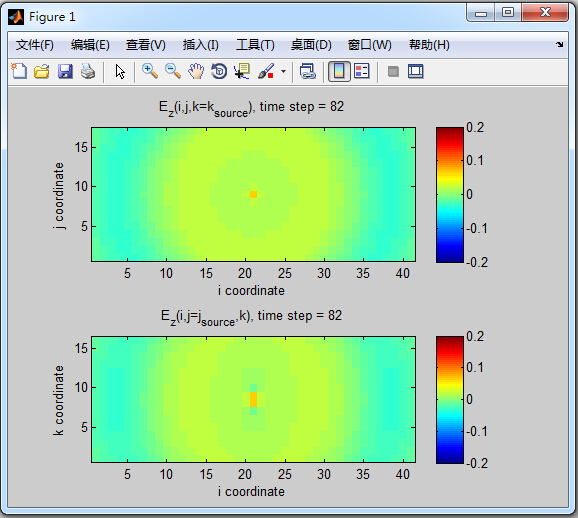Print the figure using the printer icon
The height and width of the screenshot is (518, 578).
point(88,71)
